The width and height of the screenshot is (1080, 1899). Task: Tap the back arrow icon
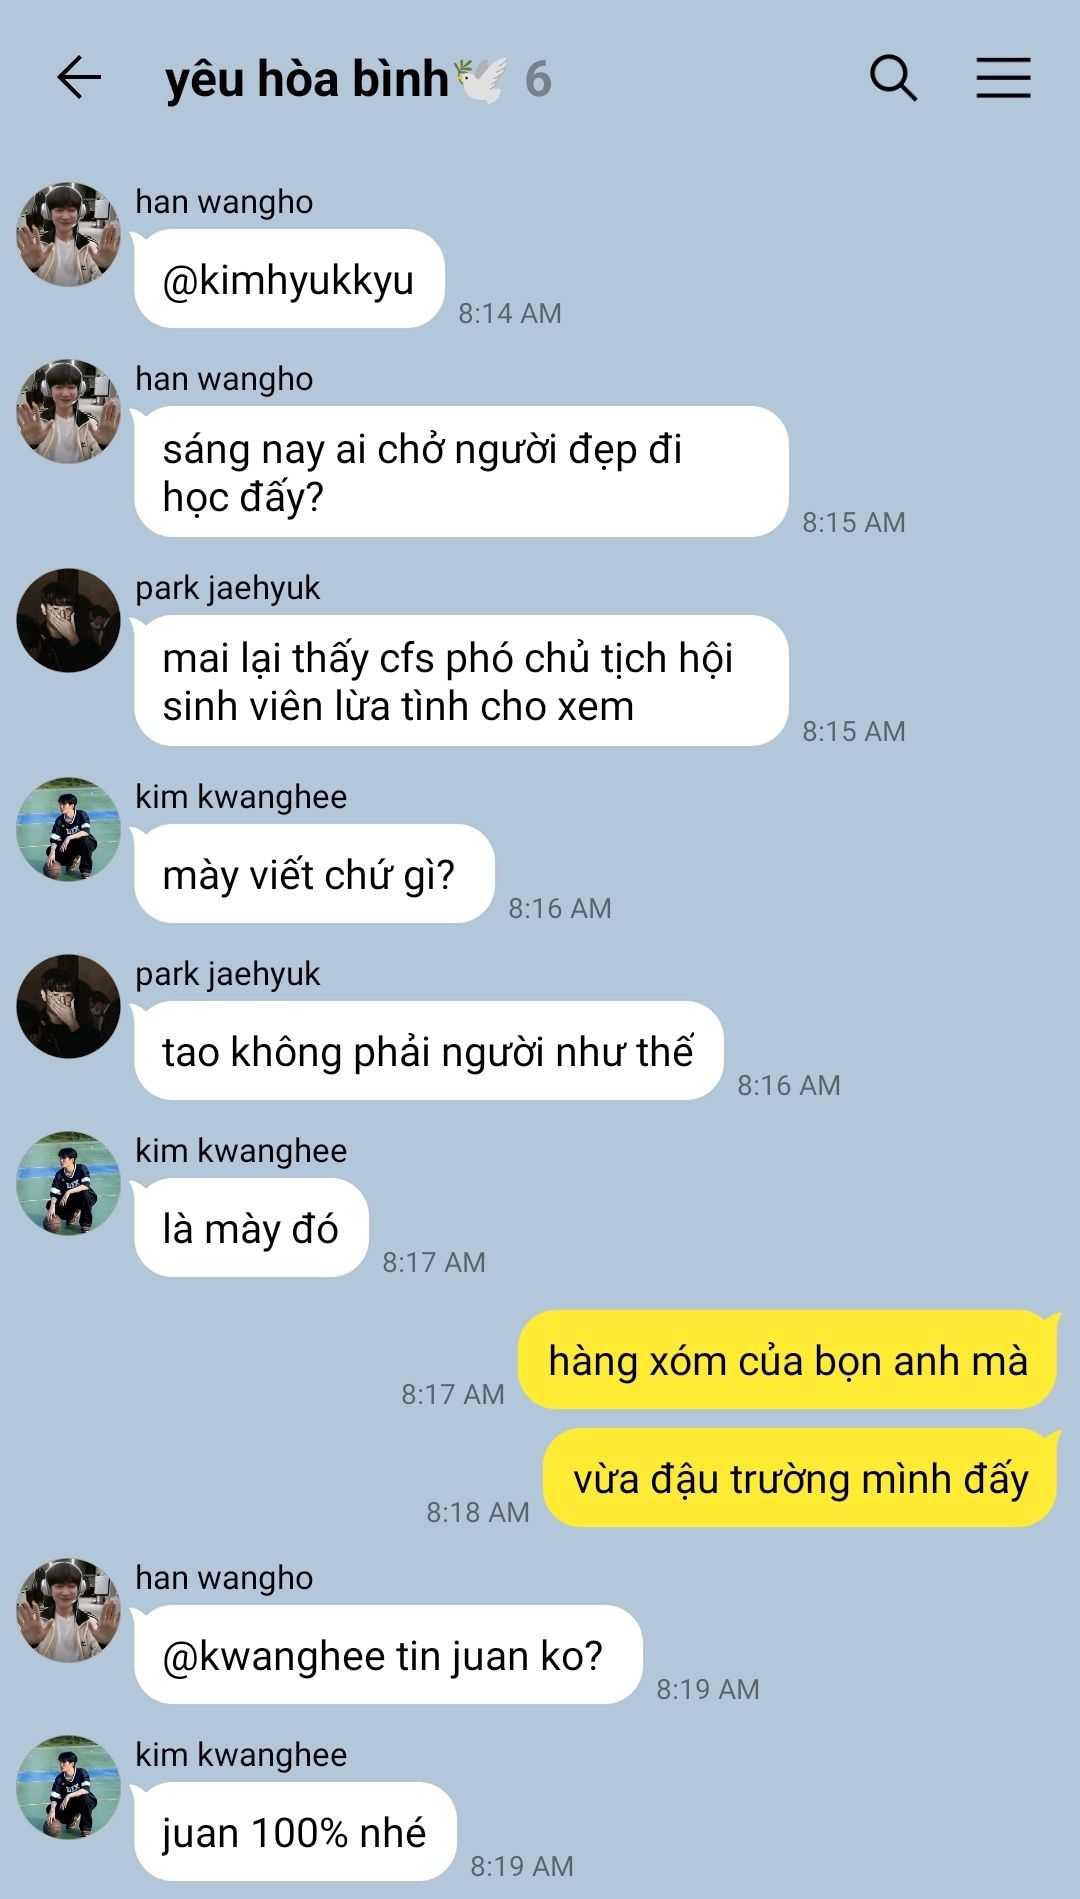pos(79,78)
